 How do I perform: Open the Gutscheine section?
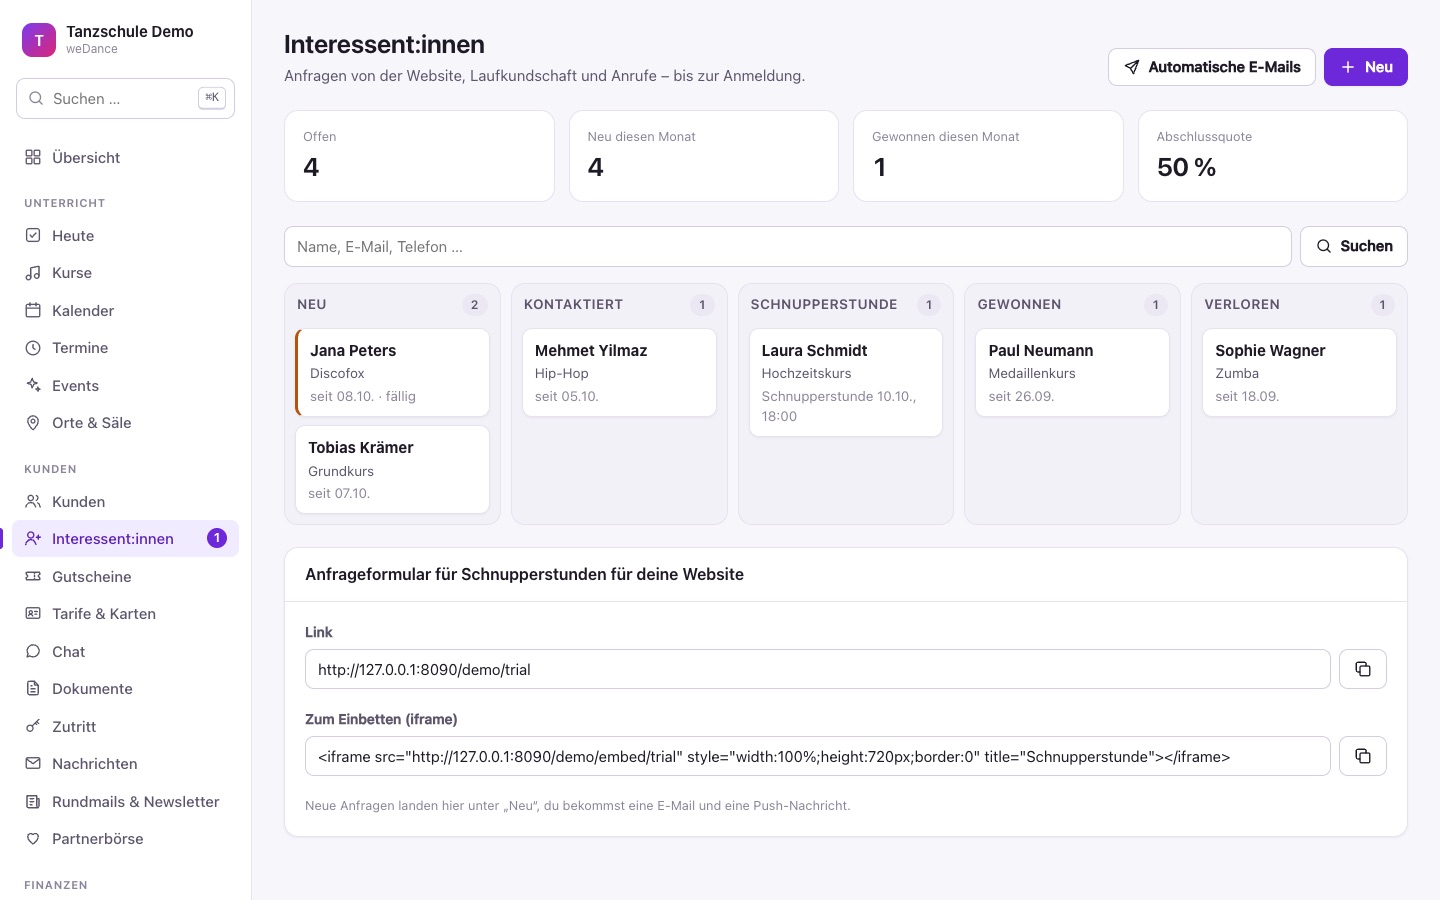coord(125,576)
